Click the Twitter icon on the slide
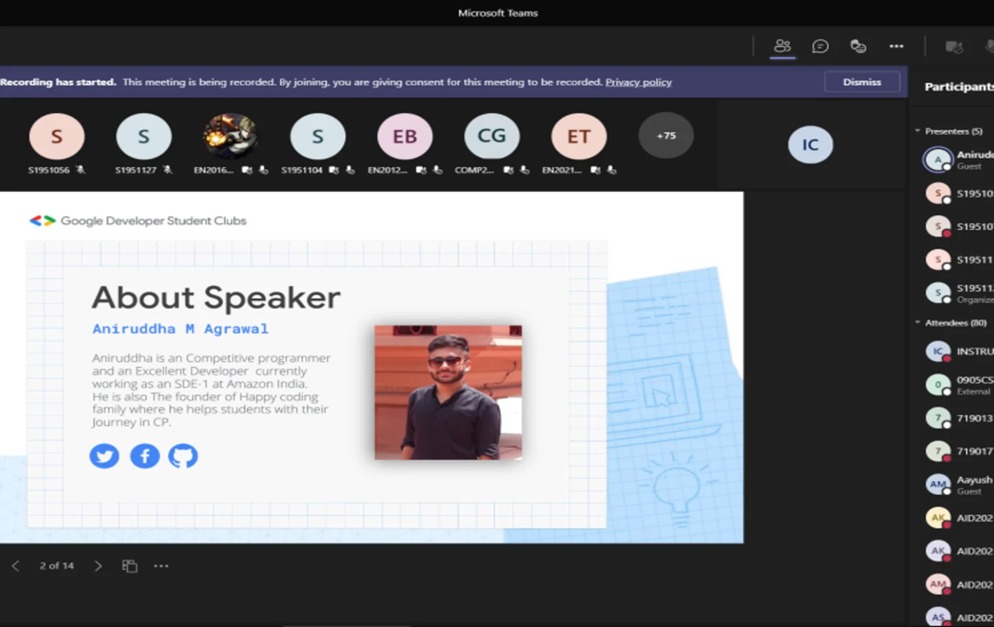Image resolution: width=994 pixels, height=627 pixels. 105,456
